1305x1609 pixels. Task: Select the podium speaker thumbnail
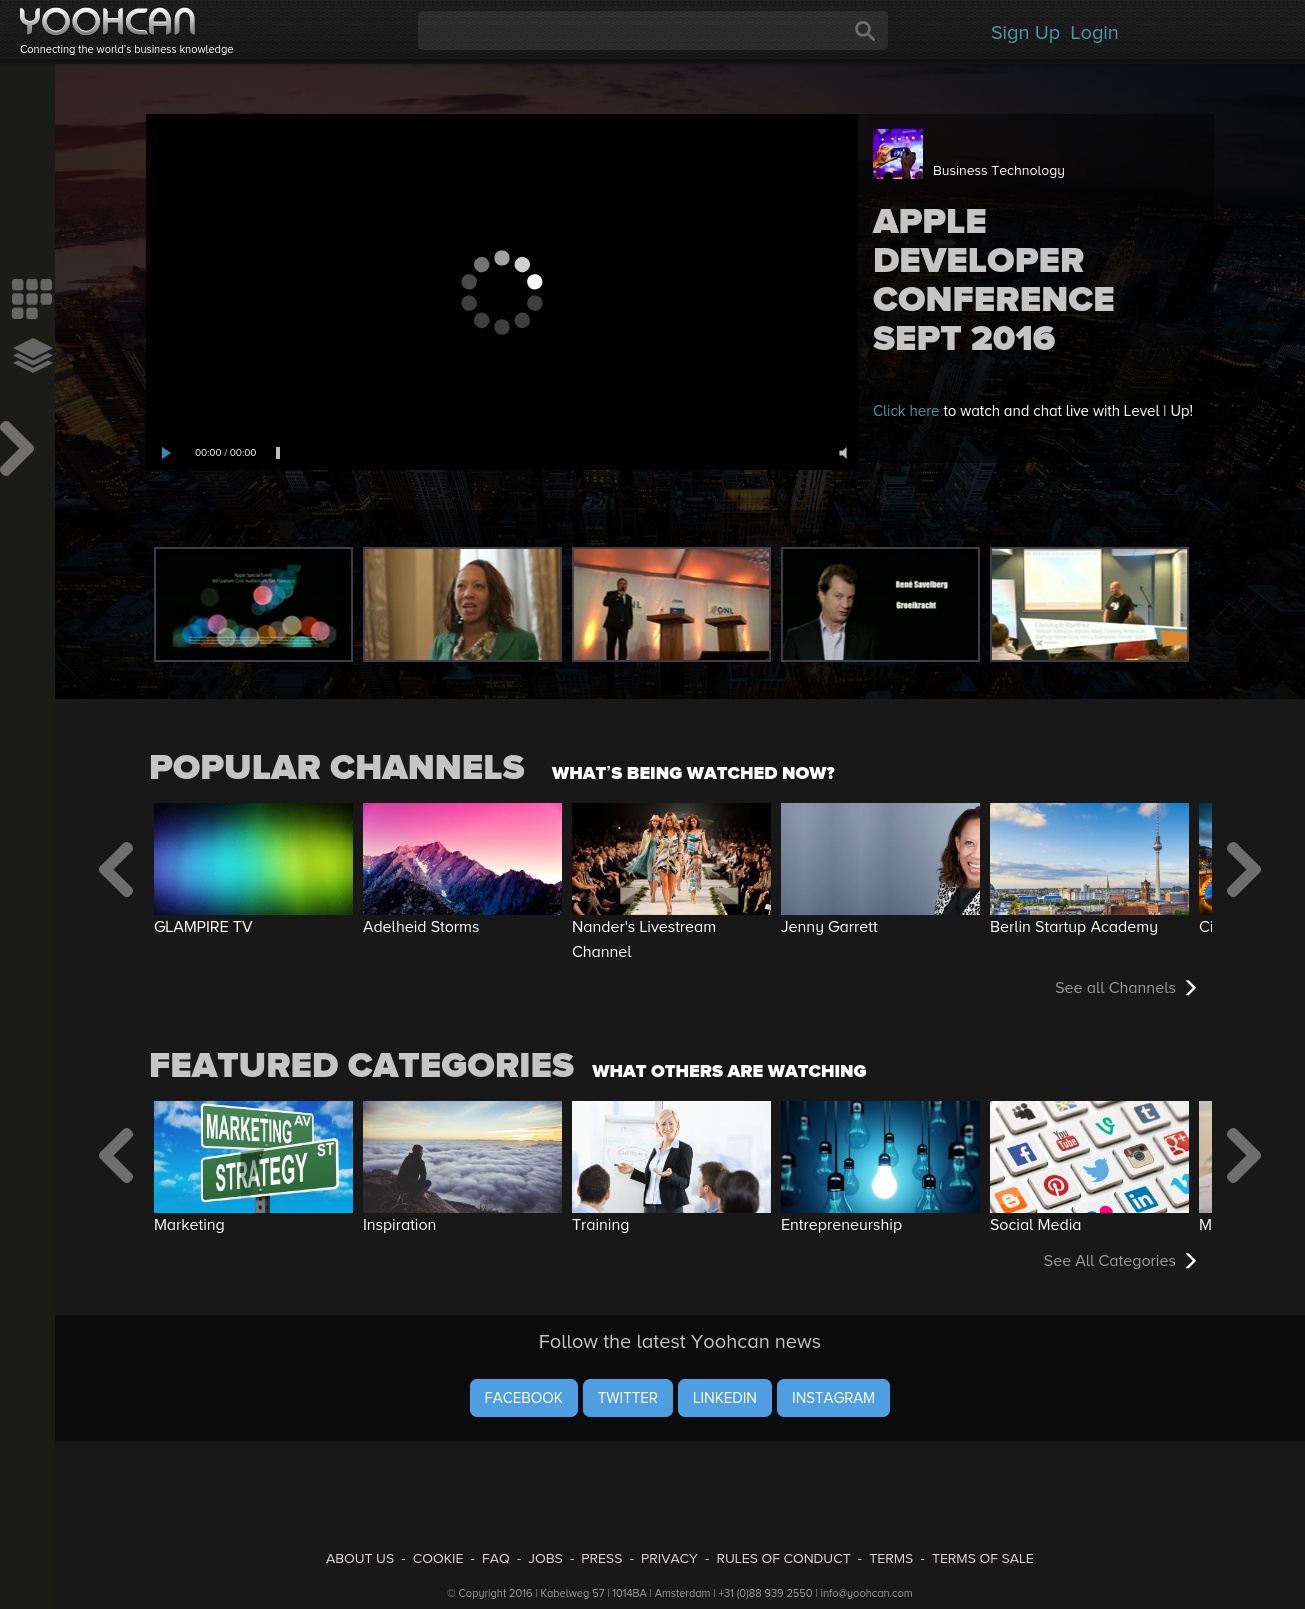tap(671, 604)
